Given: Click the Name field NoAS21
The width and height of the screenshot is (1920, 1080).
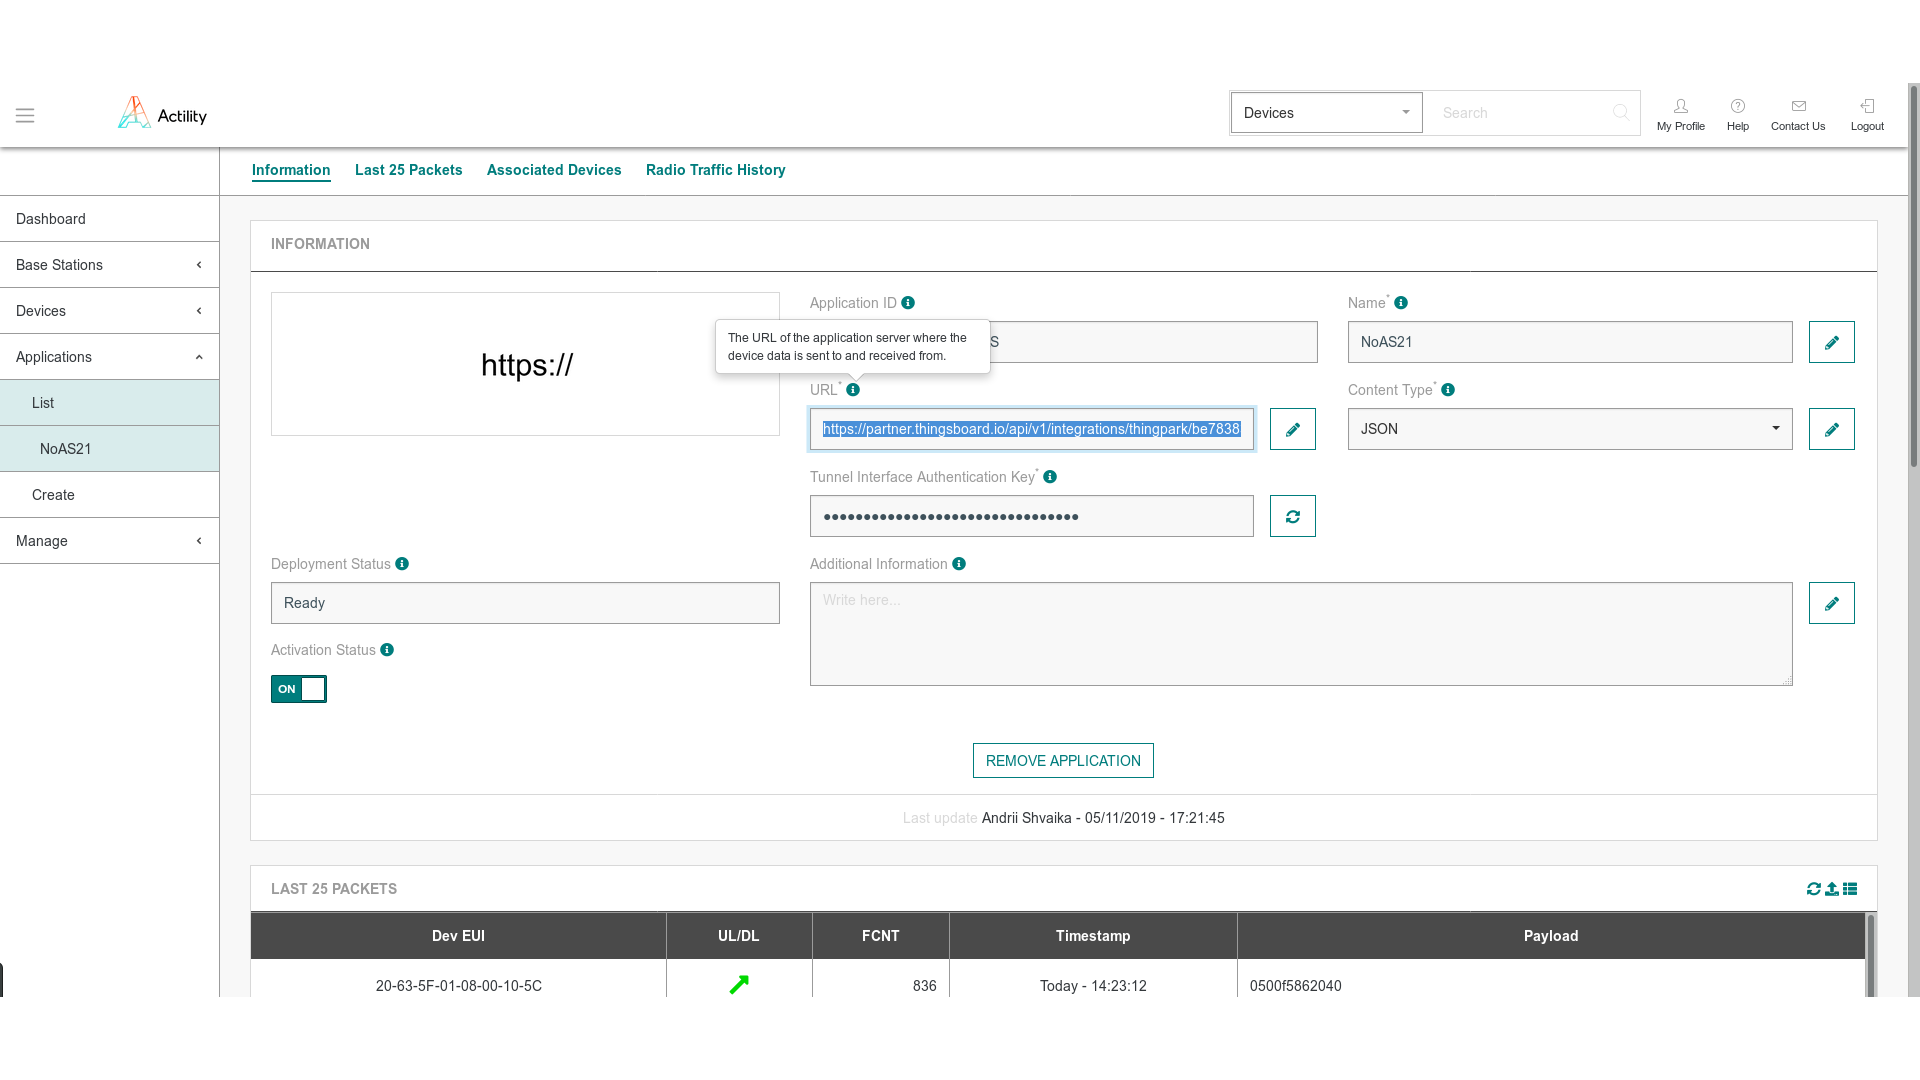Looking at the screenshot, I should point(1570,342).
